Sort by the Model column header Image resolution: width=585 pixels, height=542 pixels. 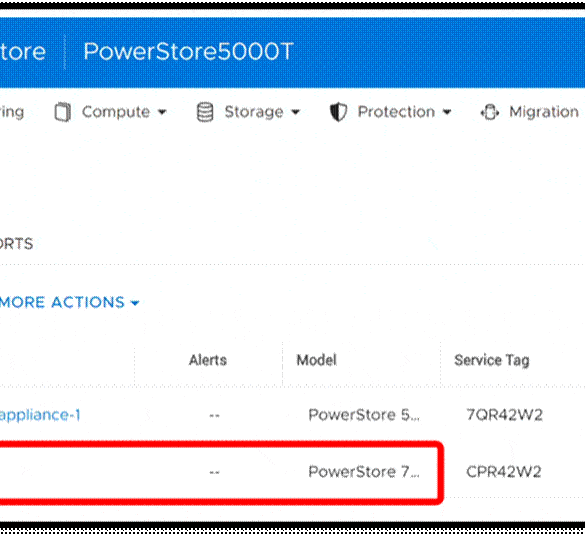316,360
